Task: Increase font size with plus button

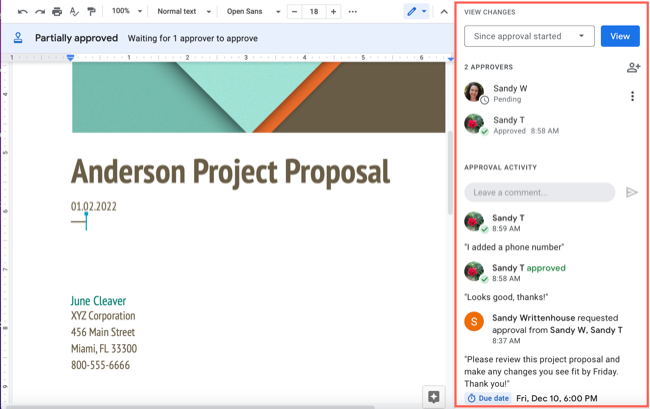Action: pos(333,12)
